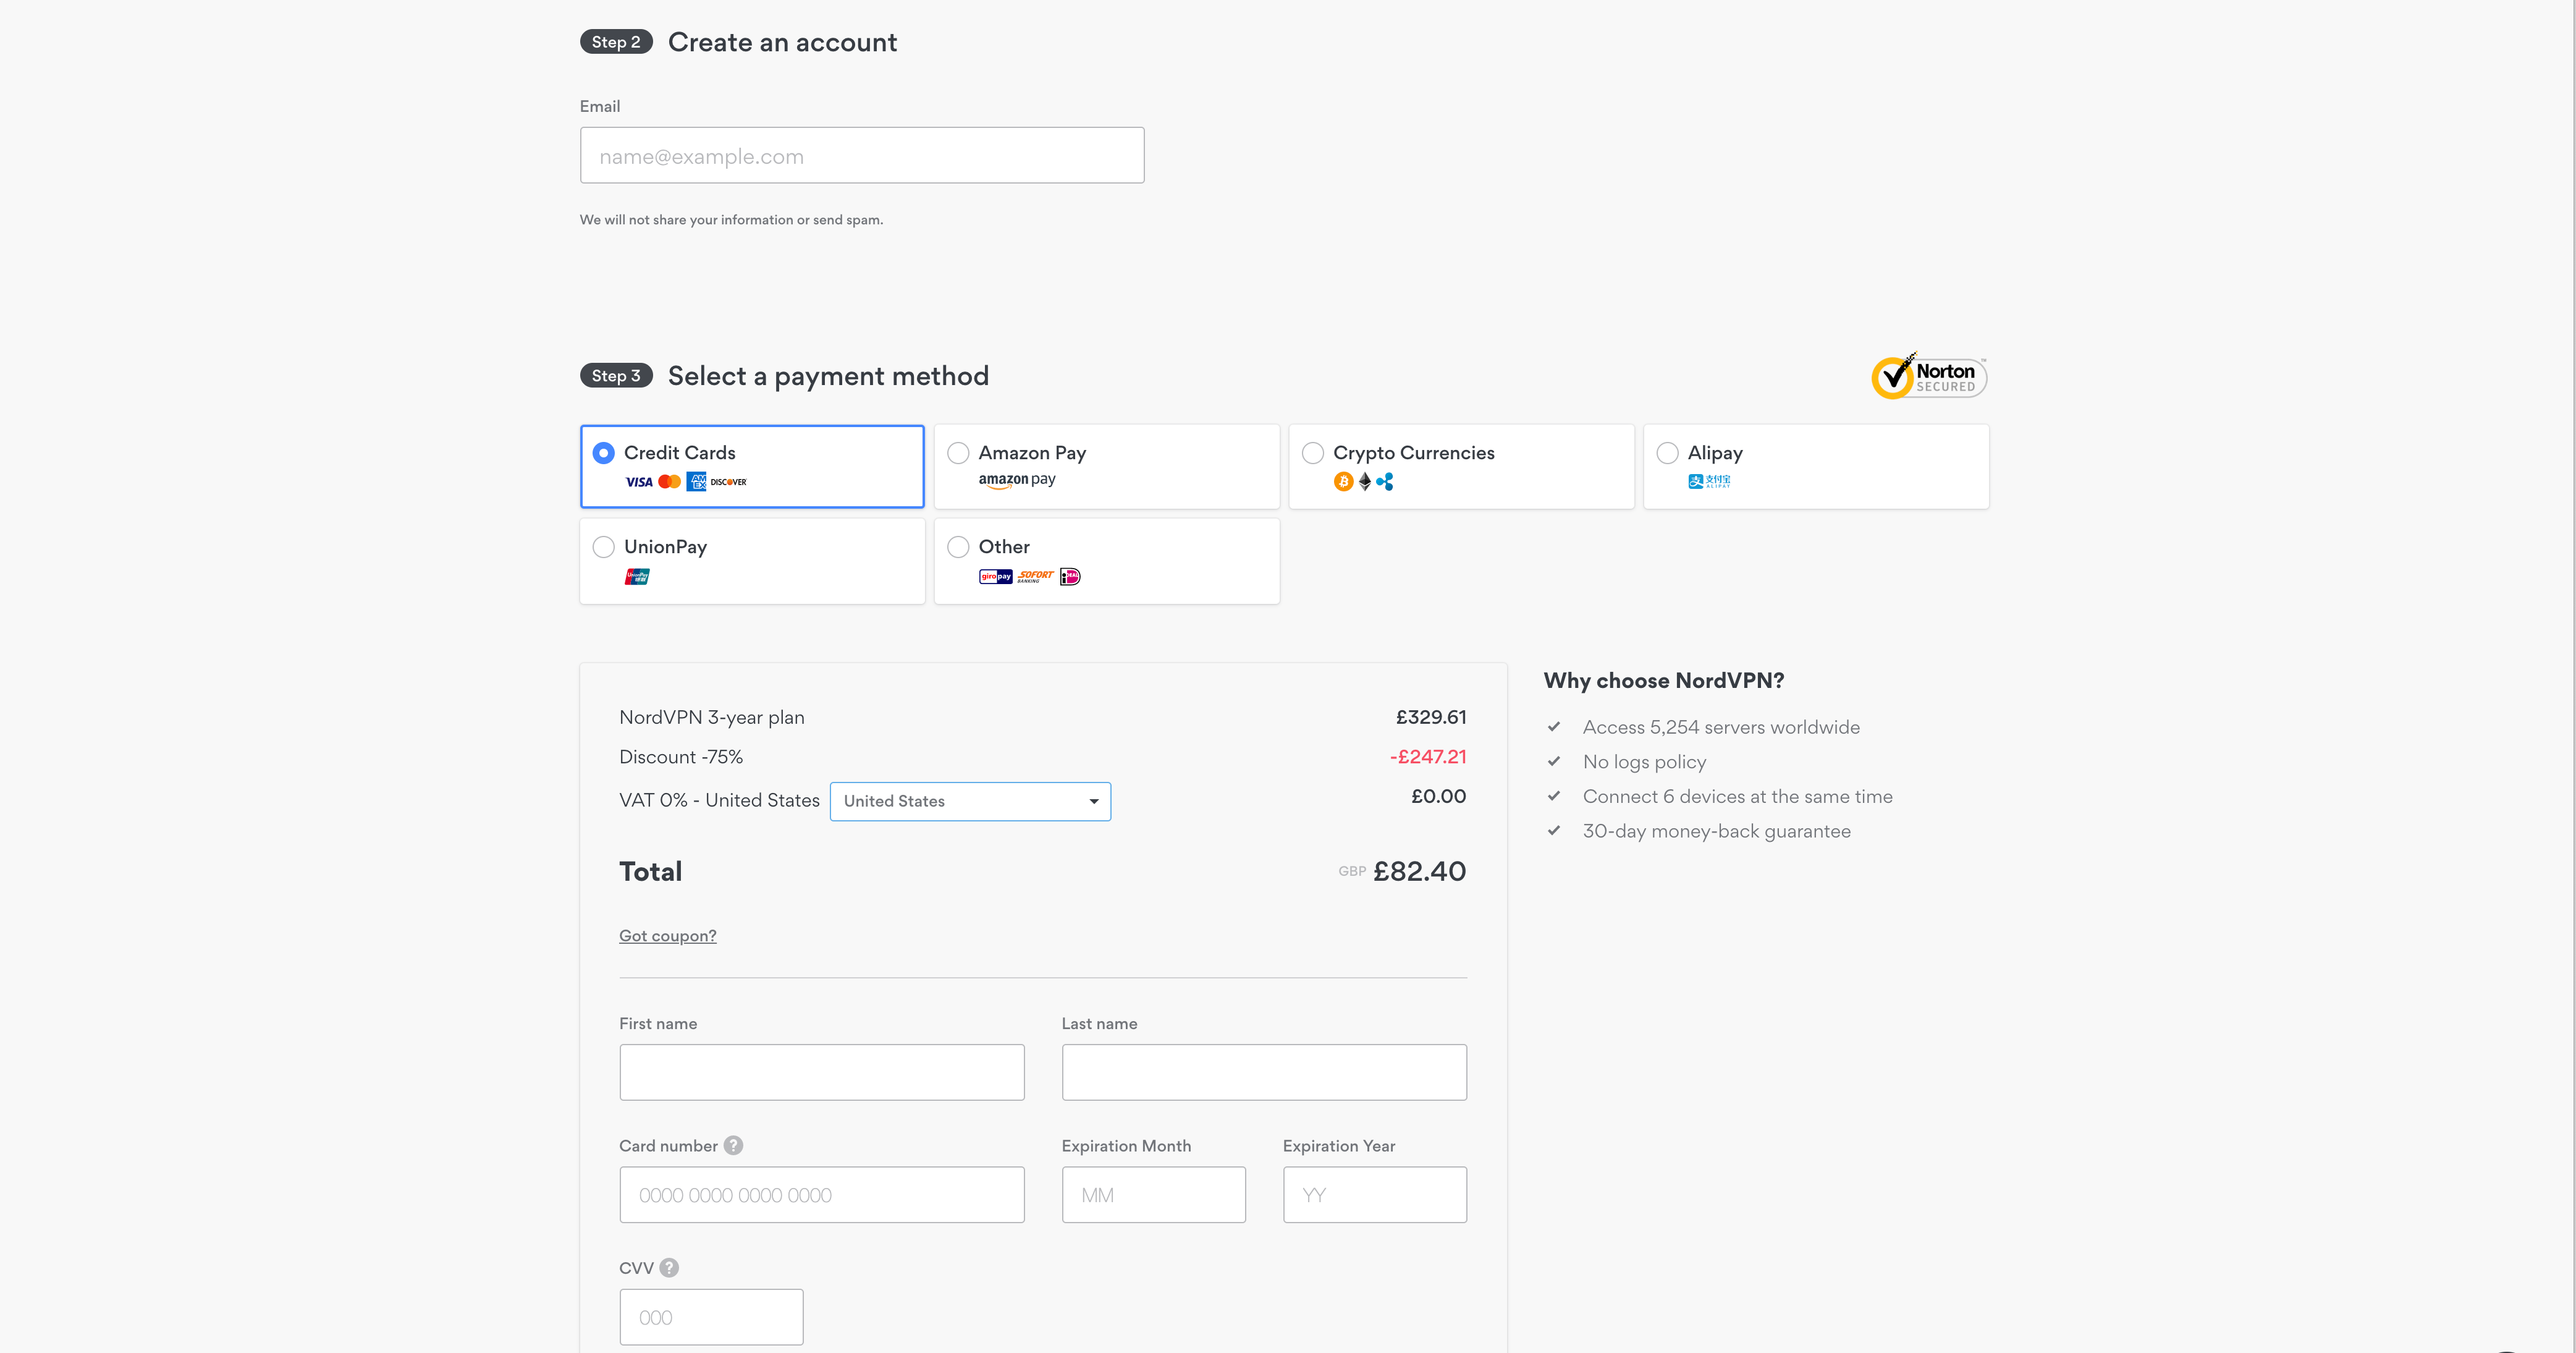
Task: Click the £82.40 total amount
Action: coord(1419,871)
